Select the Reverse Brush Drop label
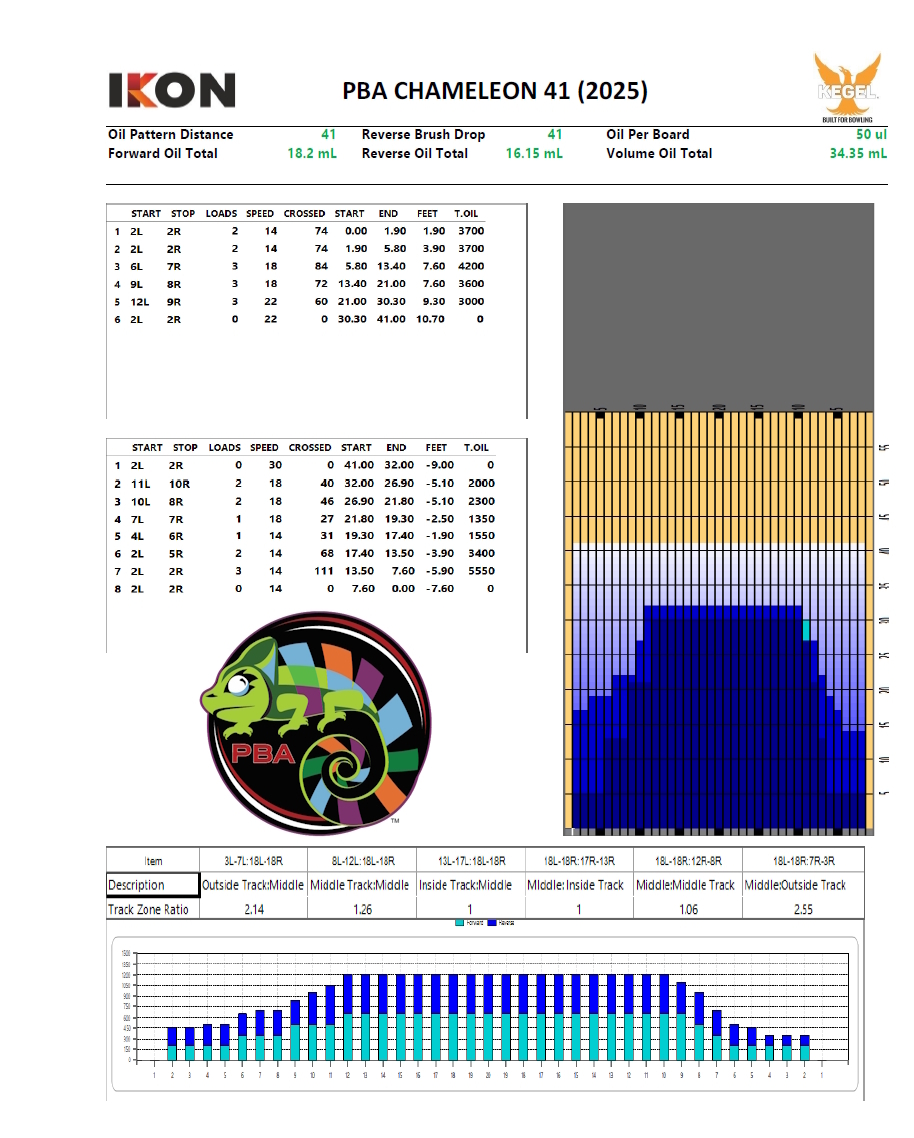This screenshot has height=1138, width=914. click(423, 134)
